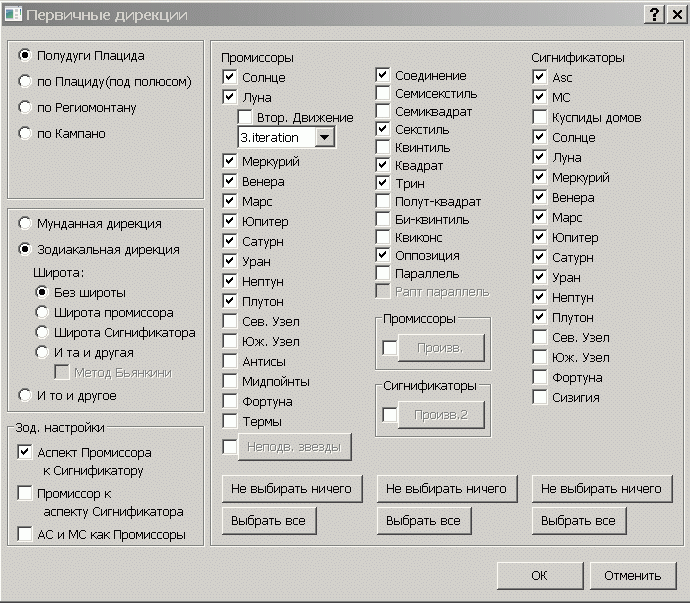Toggle checkbox beside Произв. button

point(389,348)
